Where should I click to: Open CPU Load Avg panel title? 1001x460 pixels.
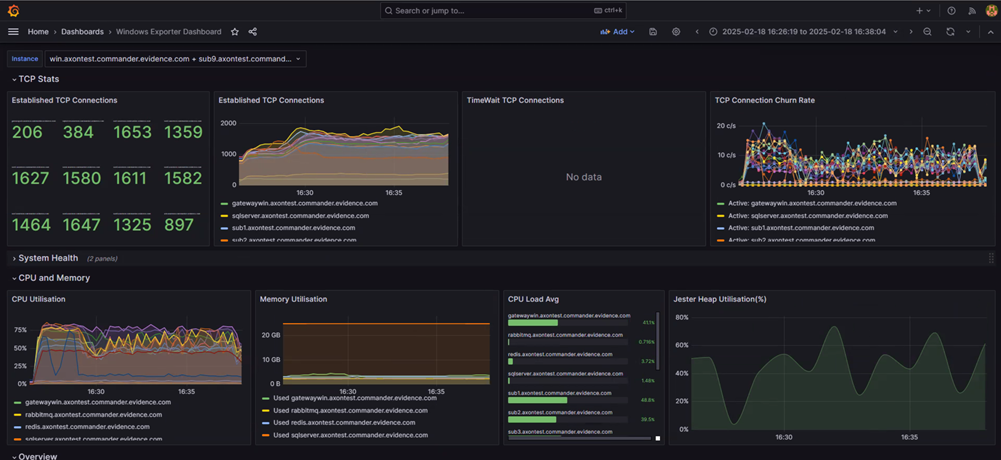[534, 299]
